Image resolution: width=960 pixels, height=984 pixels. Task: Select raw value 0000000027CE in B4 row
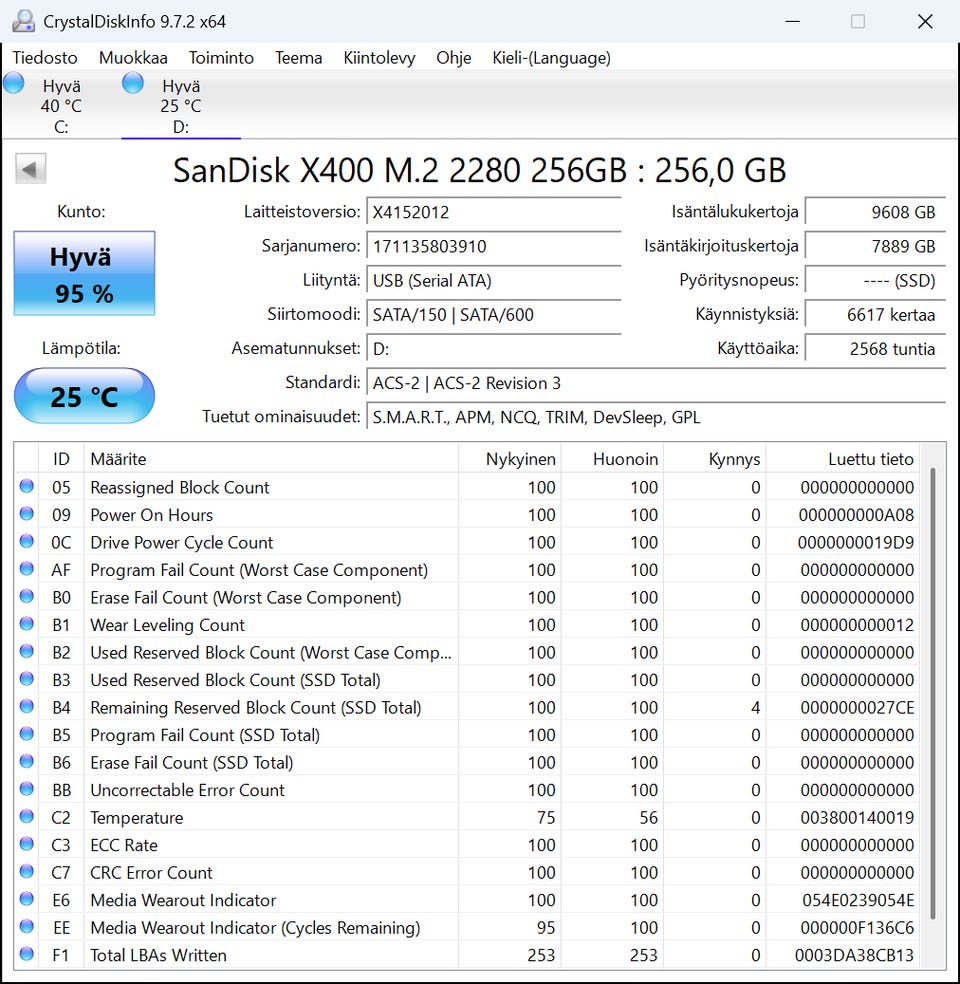(x=856, y=707)
